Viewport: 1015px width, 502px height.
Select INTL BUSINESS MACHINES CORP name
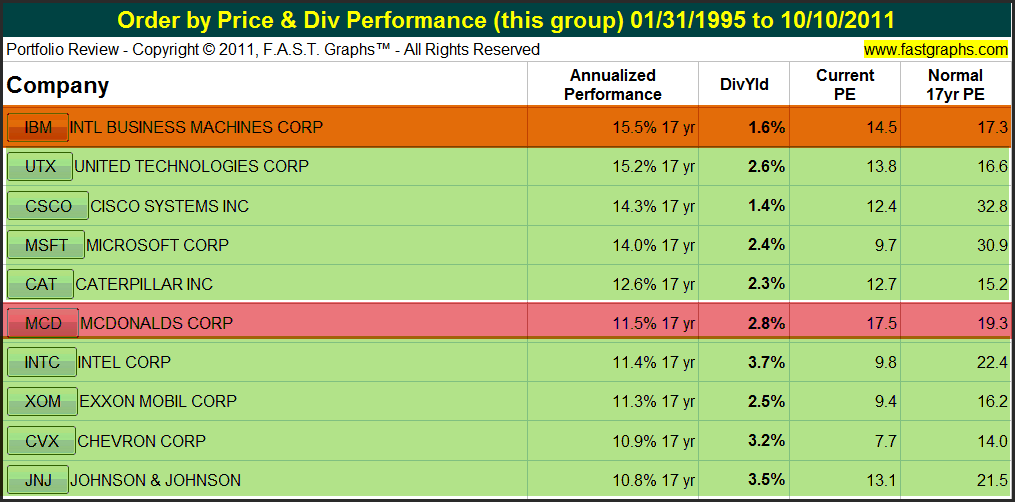pyautogui.click(x=195, y=127)
